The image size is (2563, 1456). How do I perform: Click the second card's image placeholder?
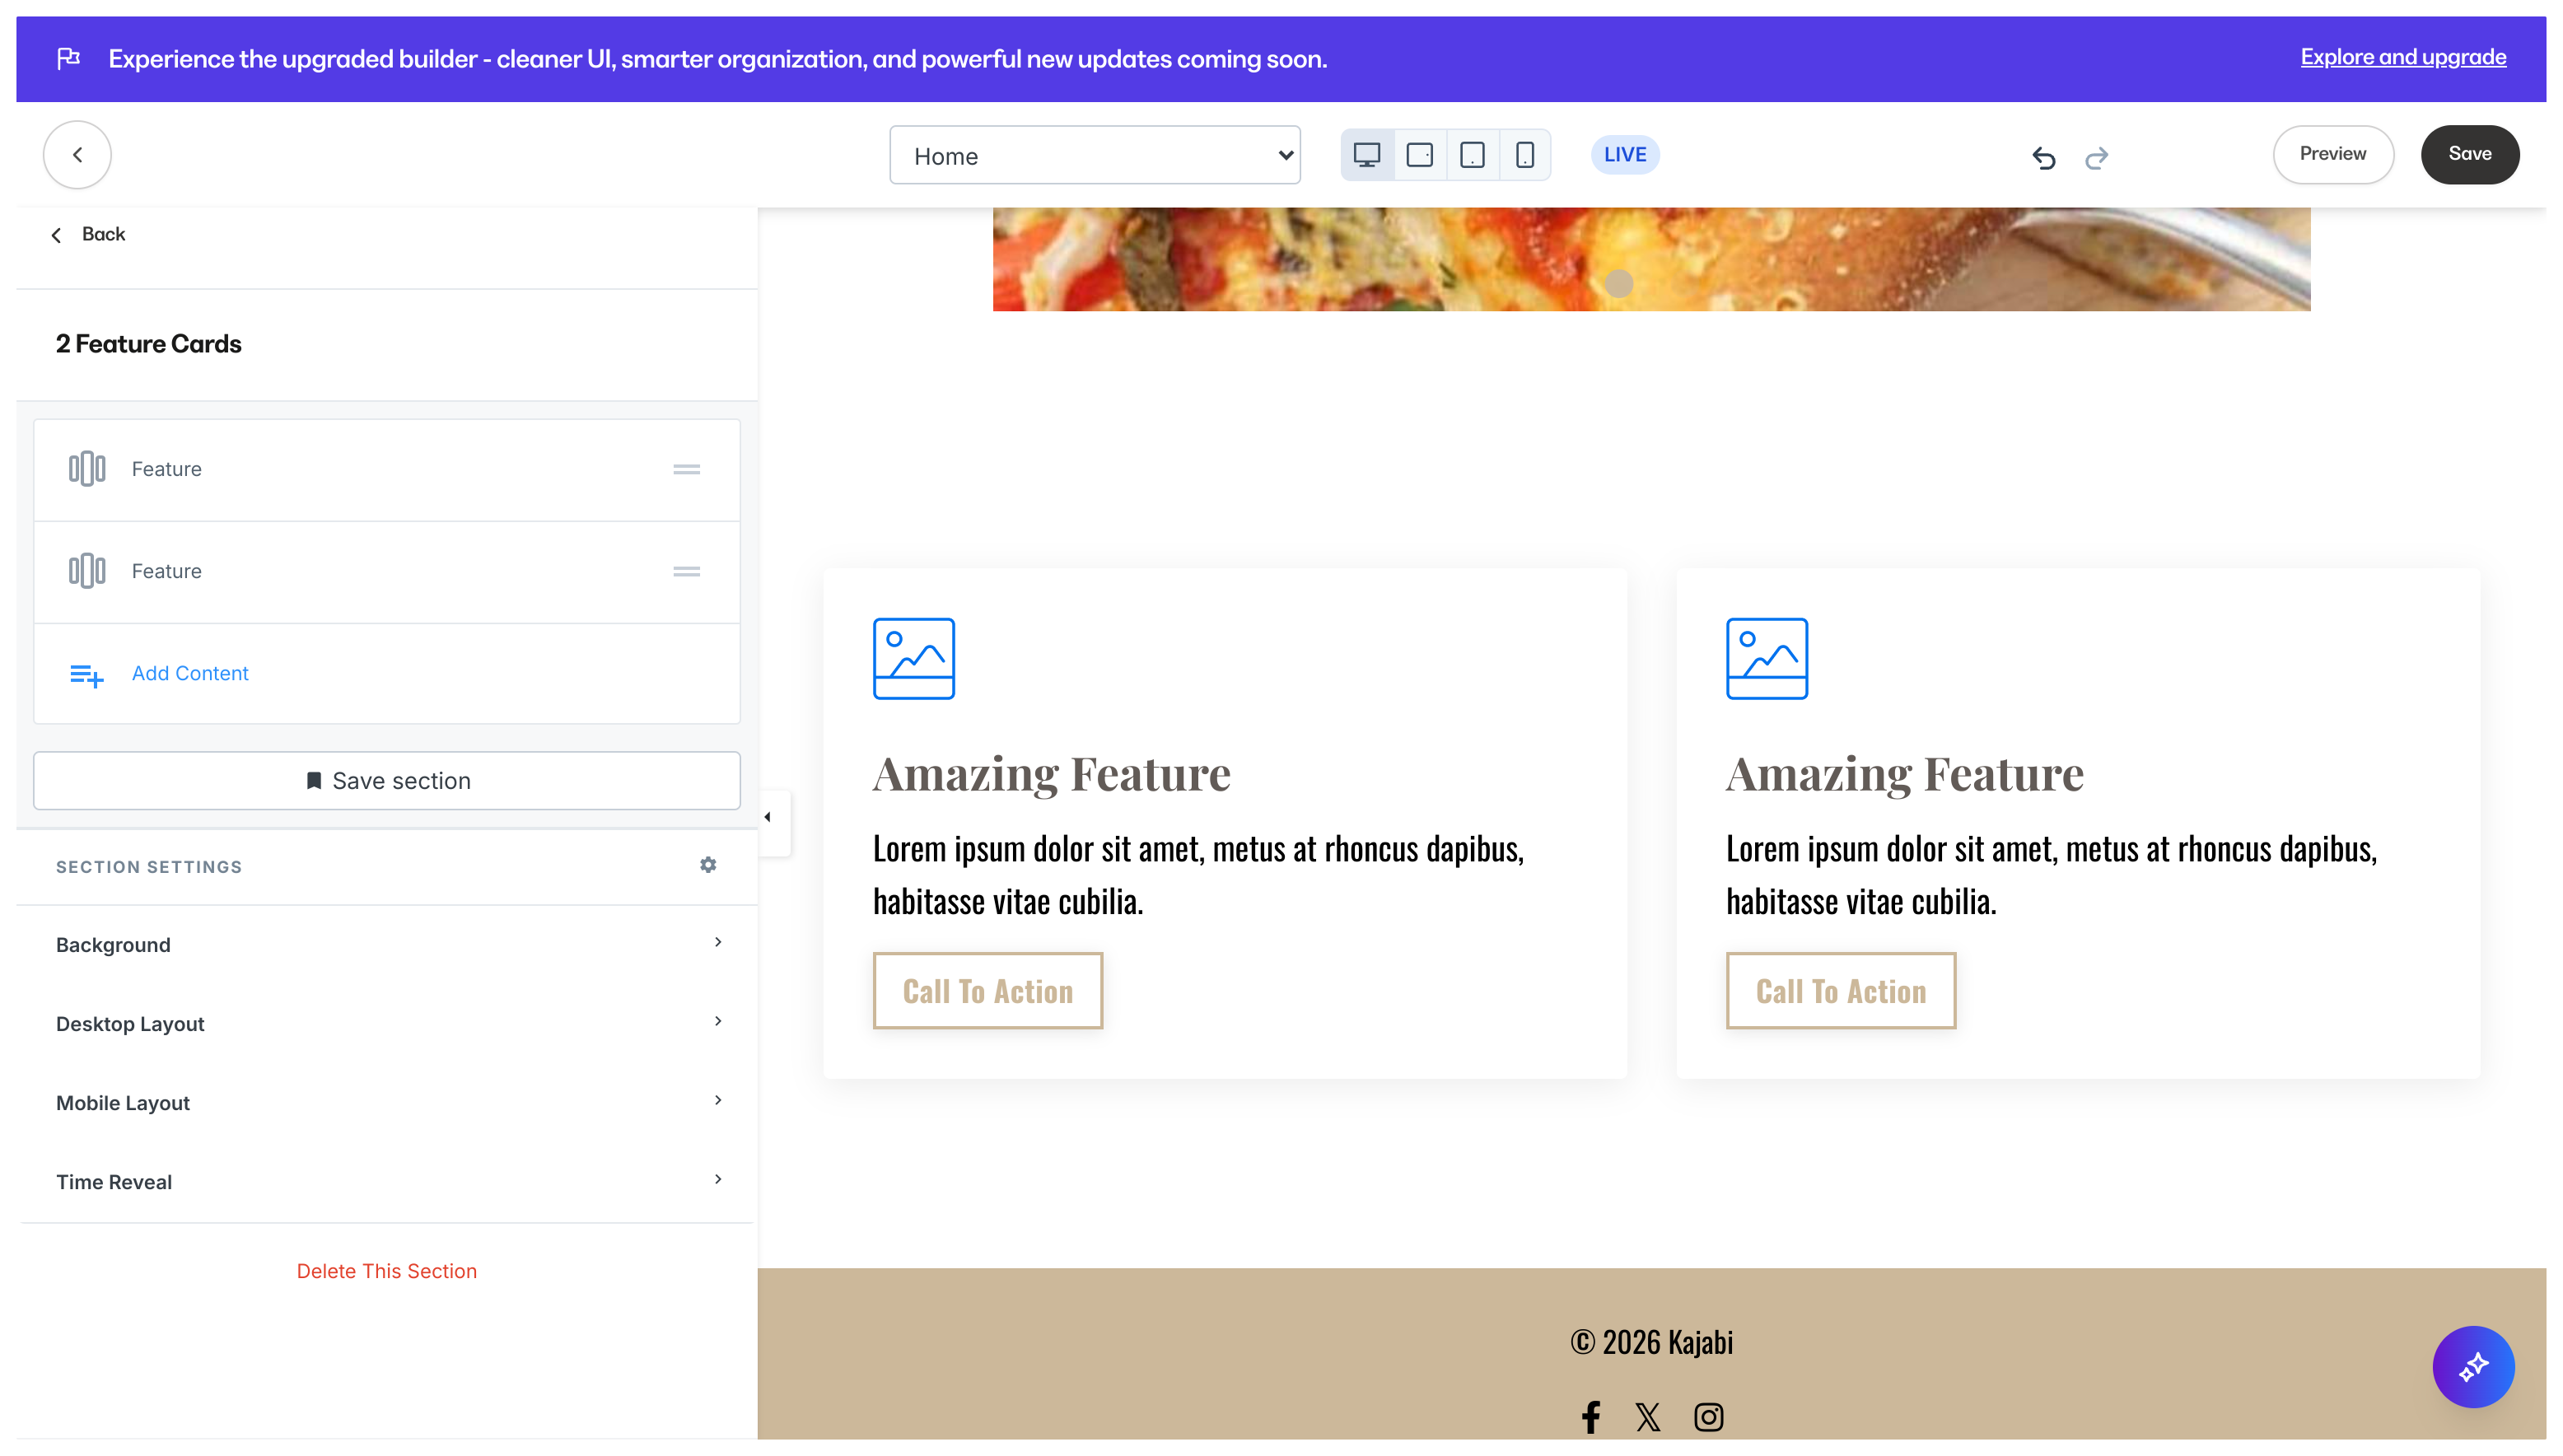pos(1766,658)
